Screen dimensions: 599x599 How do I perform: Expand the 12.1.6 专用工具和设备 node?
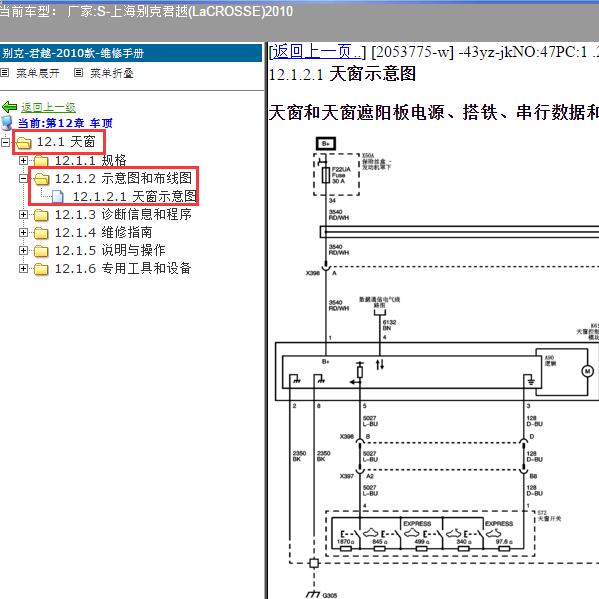[24, 269]
